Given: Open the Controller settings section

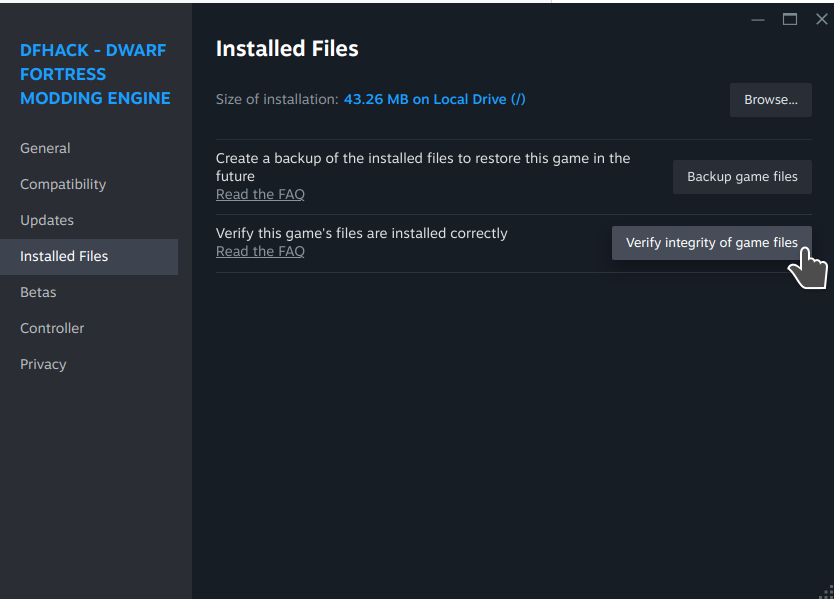Looking at the screenshot, I should tap(52, 328).
